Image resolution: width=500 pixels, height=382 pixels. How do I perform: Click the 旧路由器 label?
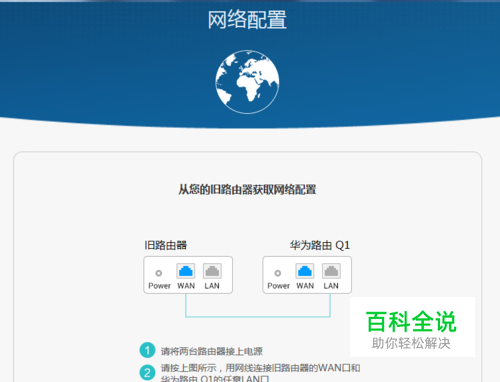pos(165,245)
